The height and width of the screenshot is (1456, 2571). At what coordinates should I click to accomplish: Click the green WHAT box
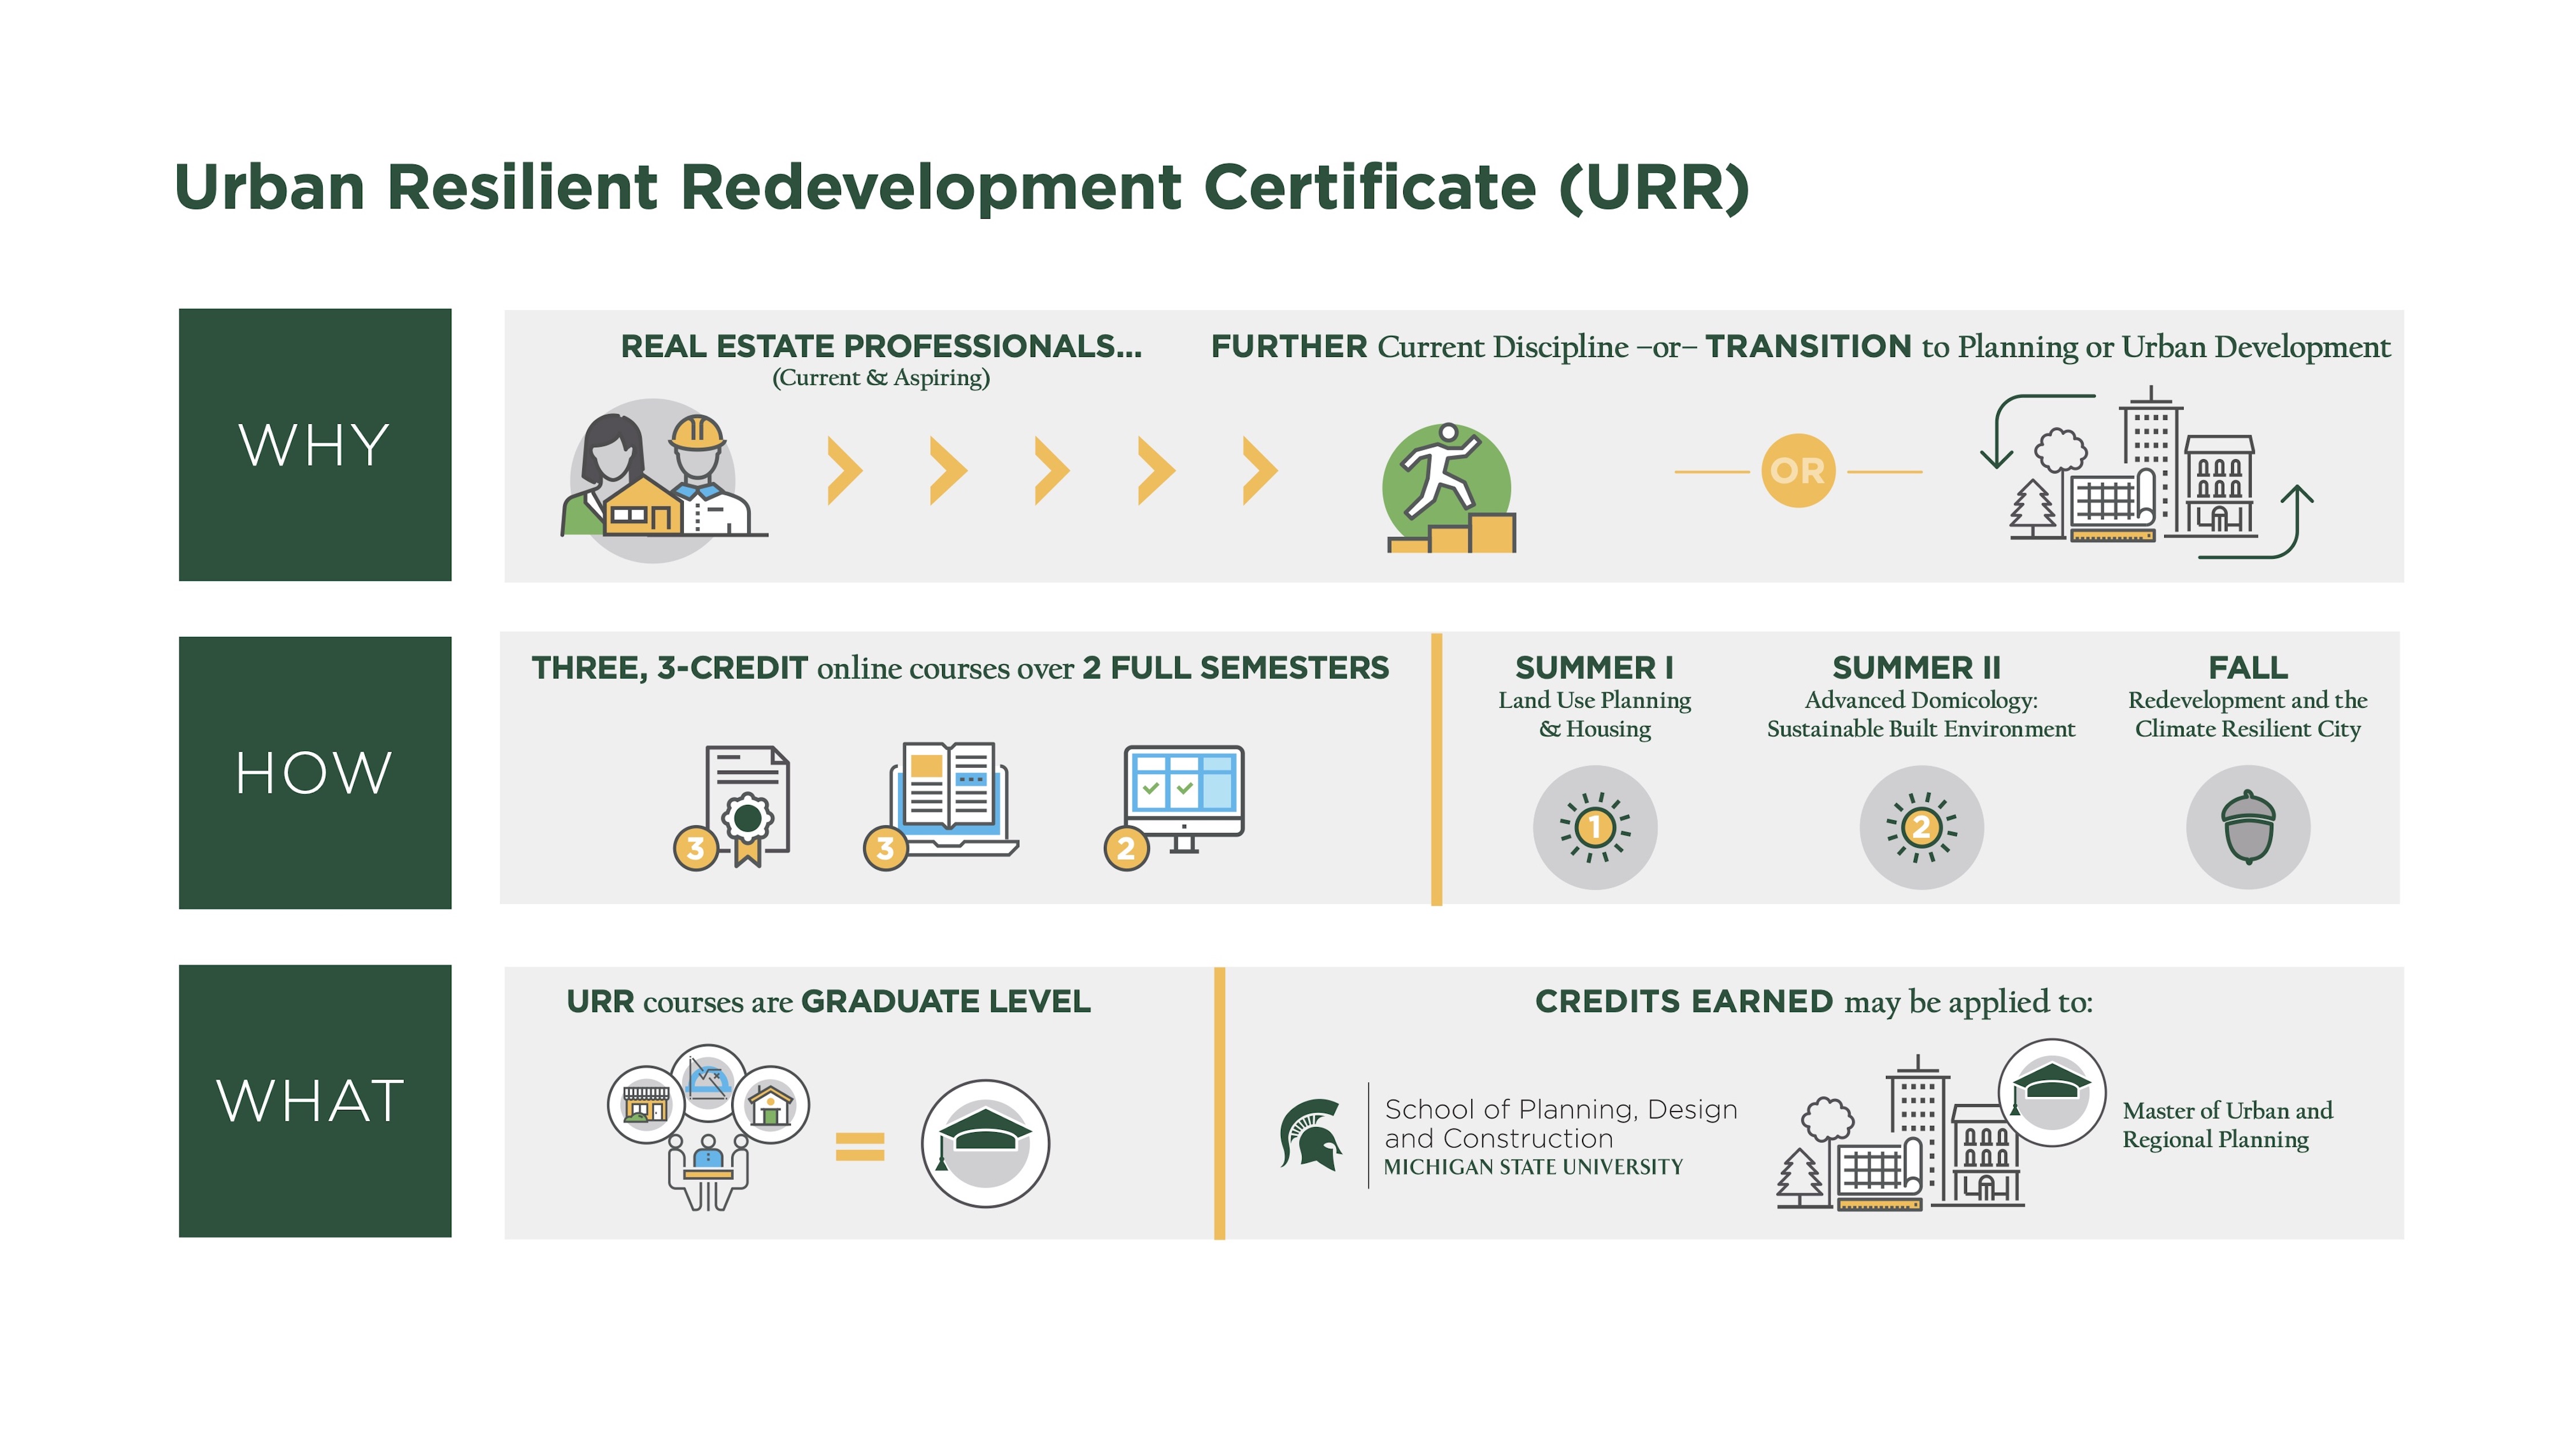coord(315,1100)
